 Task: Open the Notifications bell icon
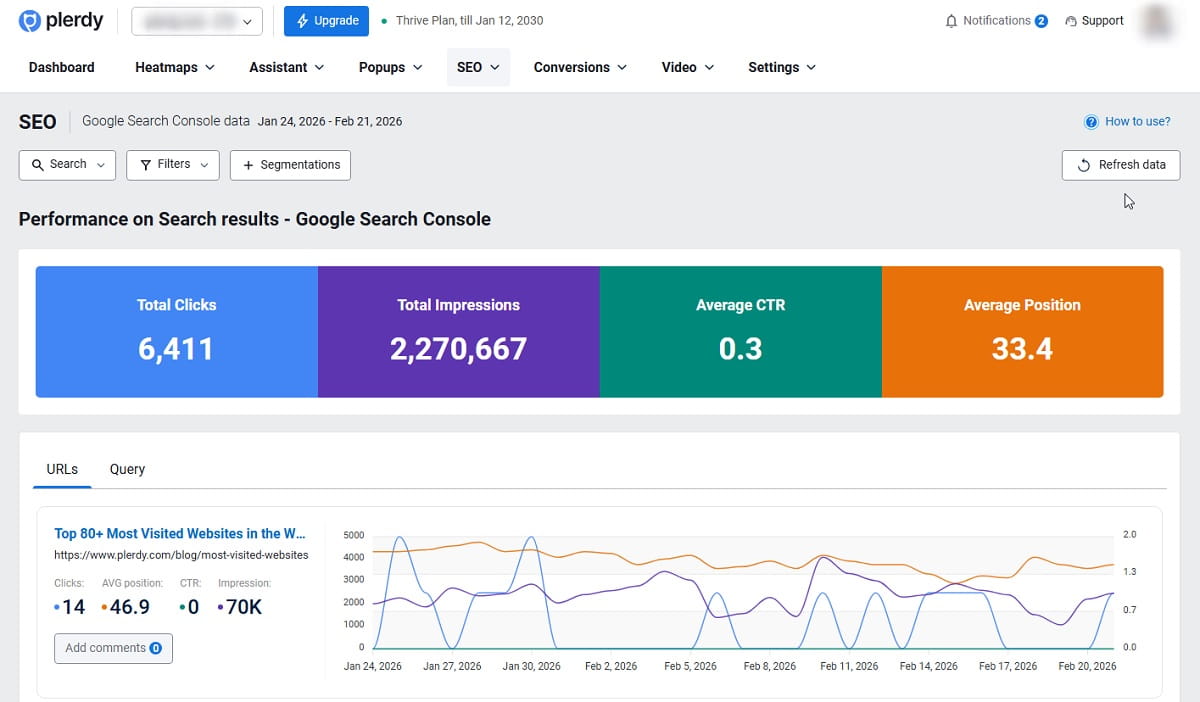pyautogui.click(x=953, y=20)
